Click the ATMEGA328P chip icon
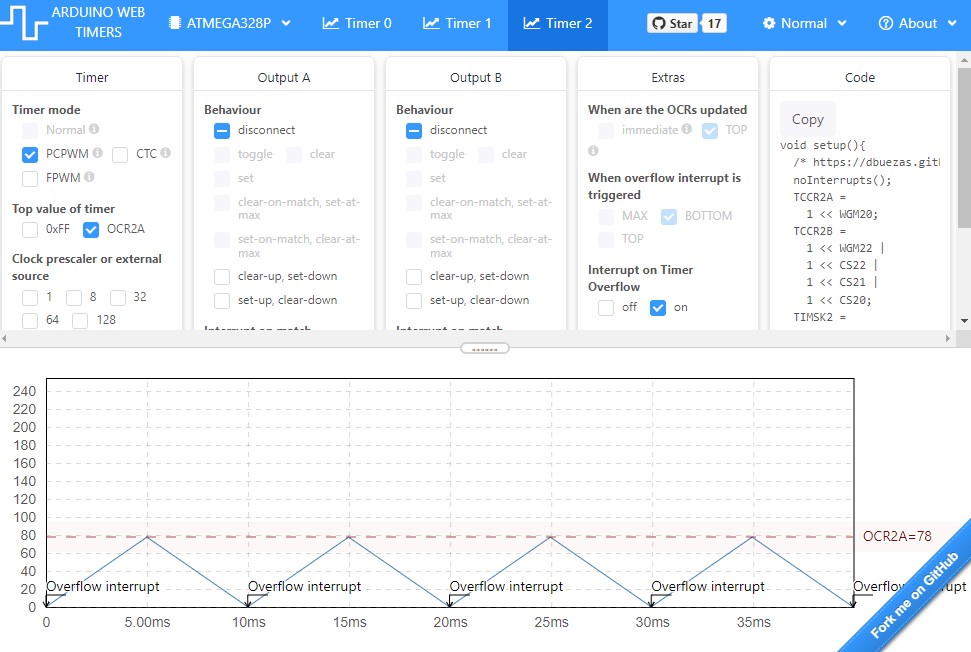Image resolution: width=971 pixels, height=652 pixels. [x=175, y=23]
